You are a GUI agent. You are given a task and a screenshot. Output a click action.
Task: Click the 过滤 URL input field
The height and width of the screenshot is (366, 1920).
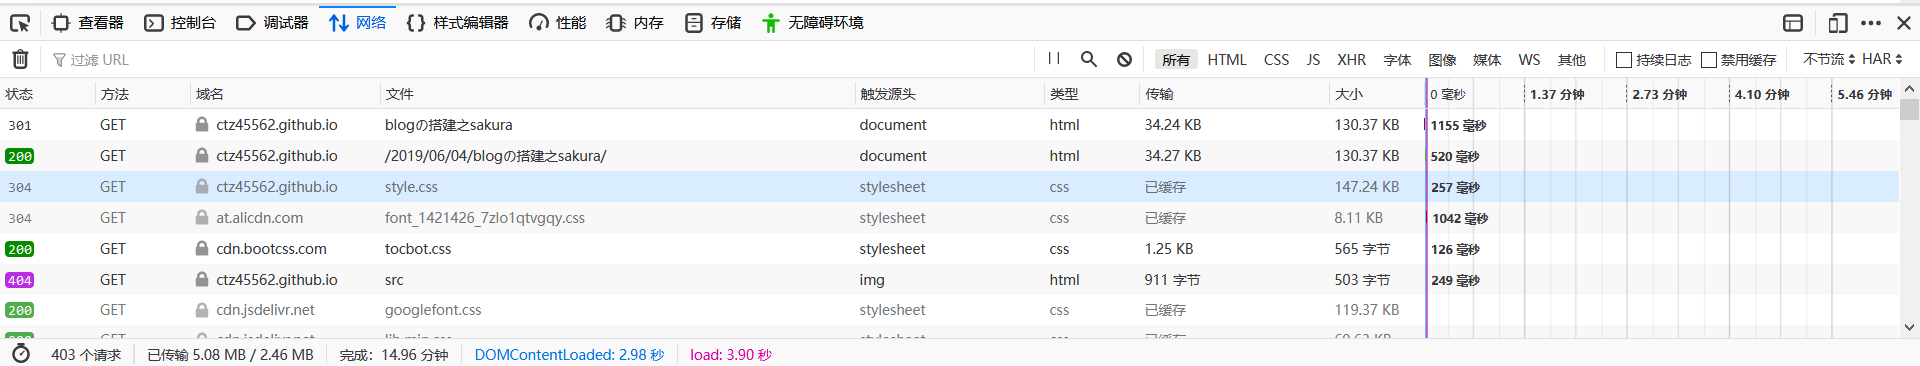coord(540,60)
